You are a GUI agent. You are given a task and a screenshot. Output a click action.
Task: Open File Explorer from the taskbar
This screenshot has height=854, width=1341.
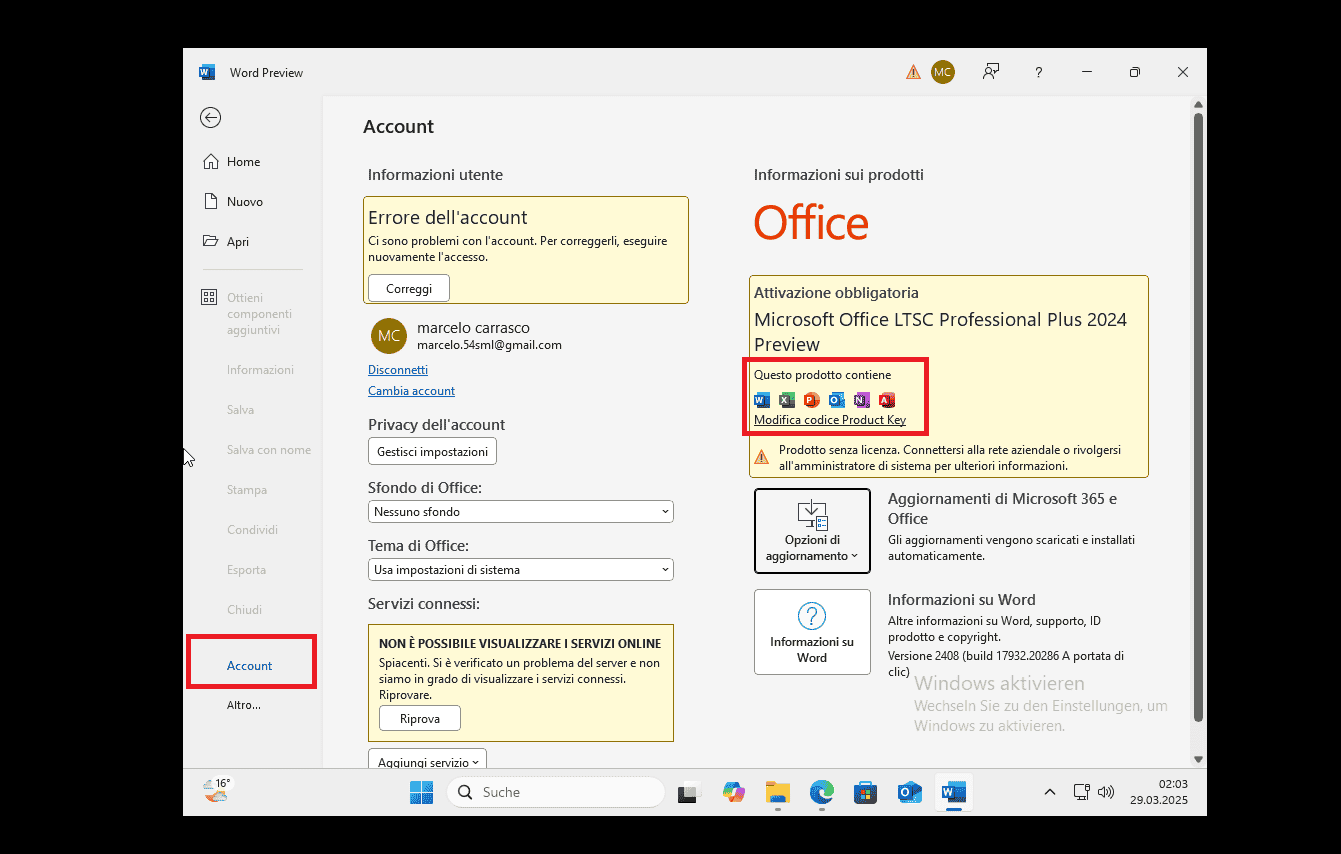[778, 792]
